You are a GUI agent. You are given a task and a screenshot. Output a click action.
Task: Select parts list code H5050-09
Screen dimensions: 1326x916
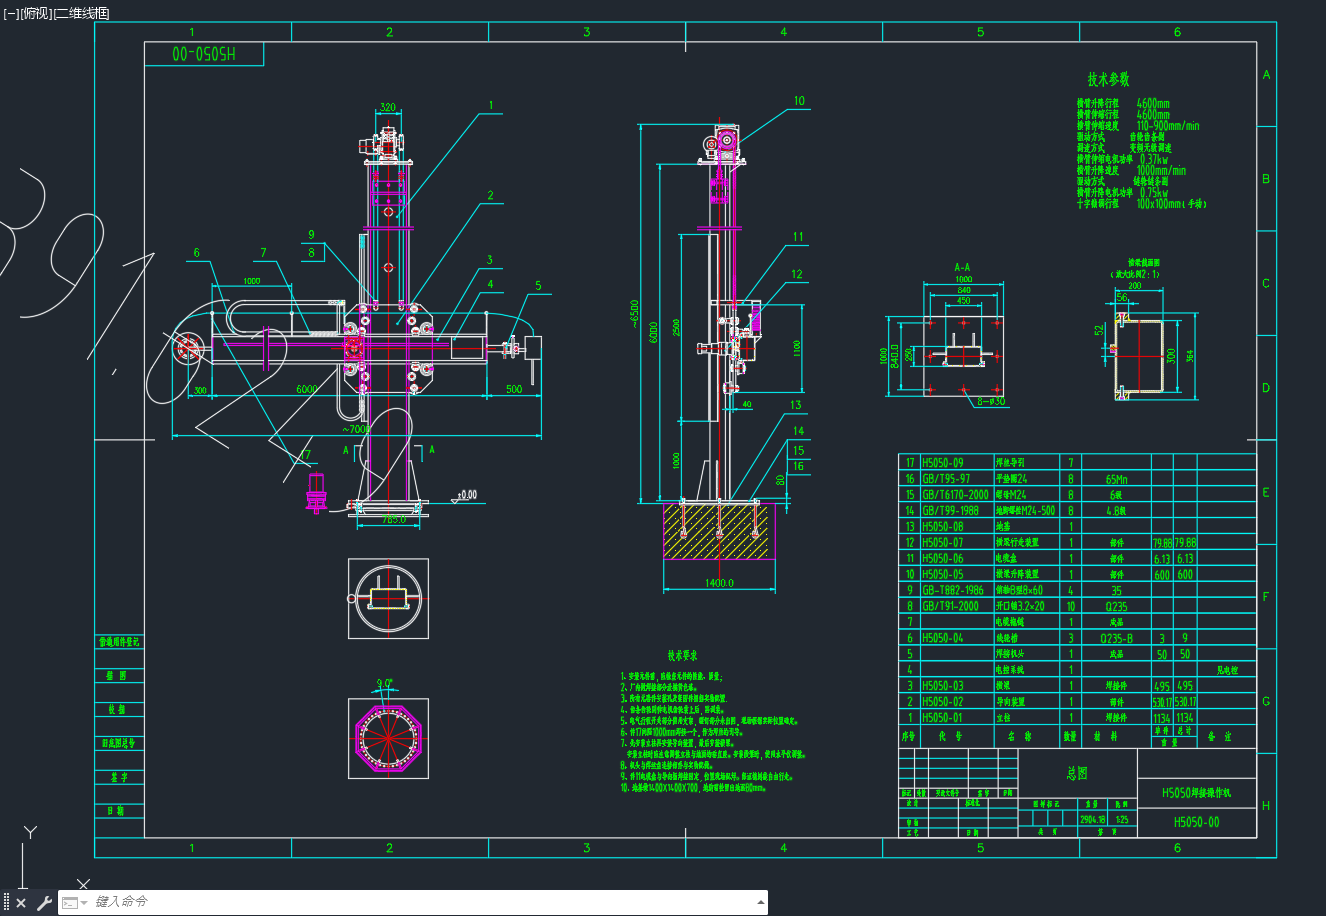tap(943, 463)
